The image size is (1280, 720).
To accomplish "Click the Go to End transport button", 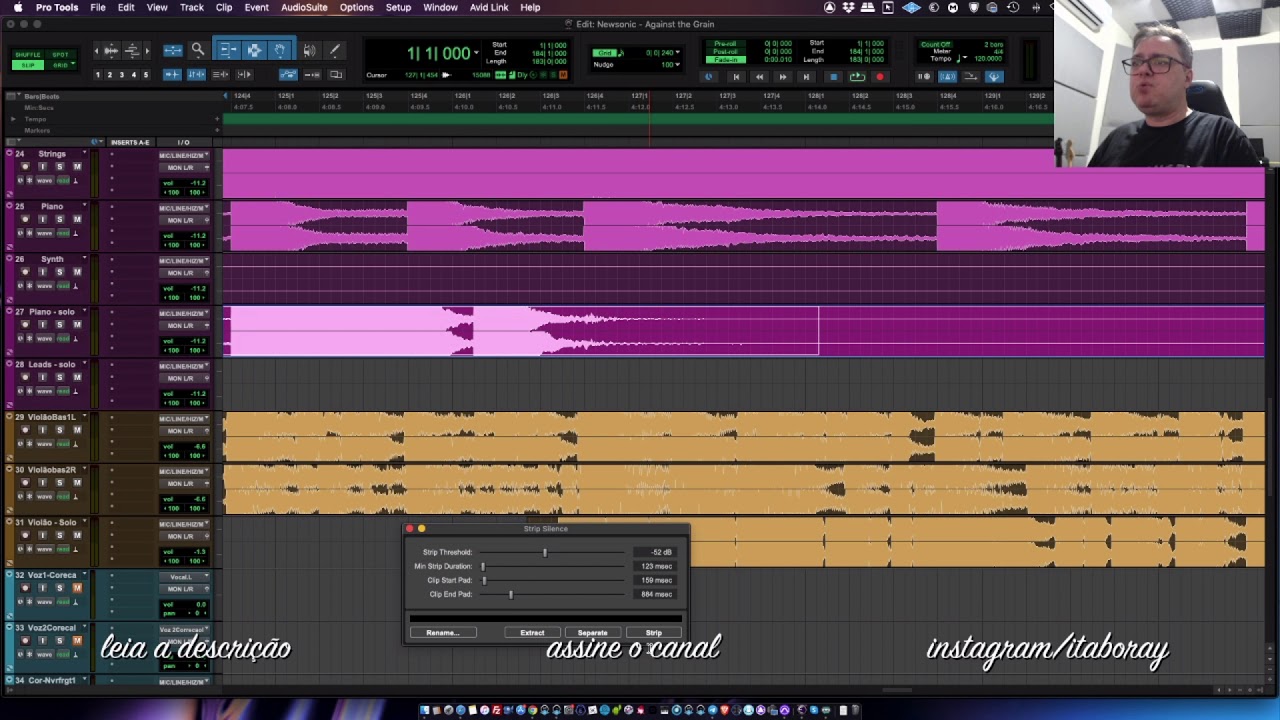I will pos(806,76).
